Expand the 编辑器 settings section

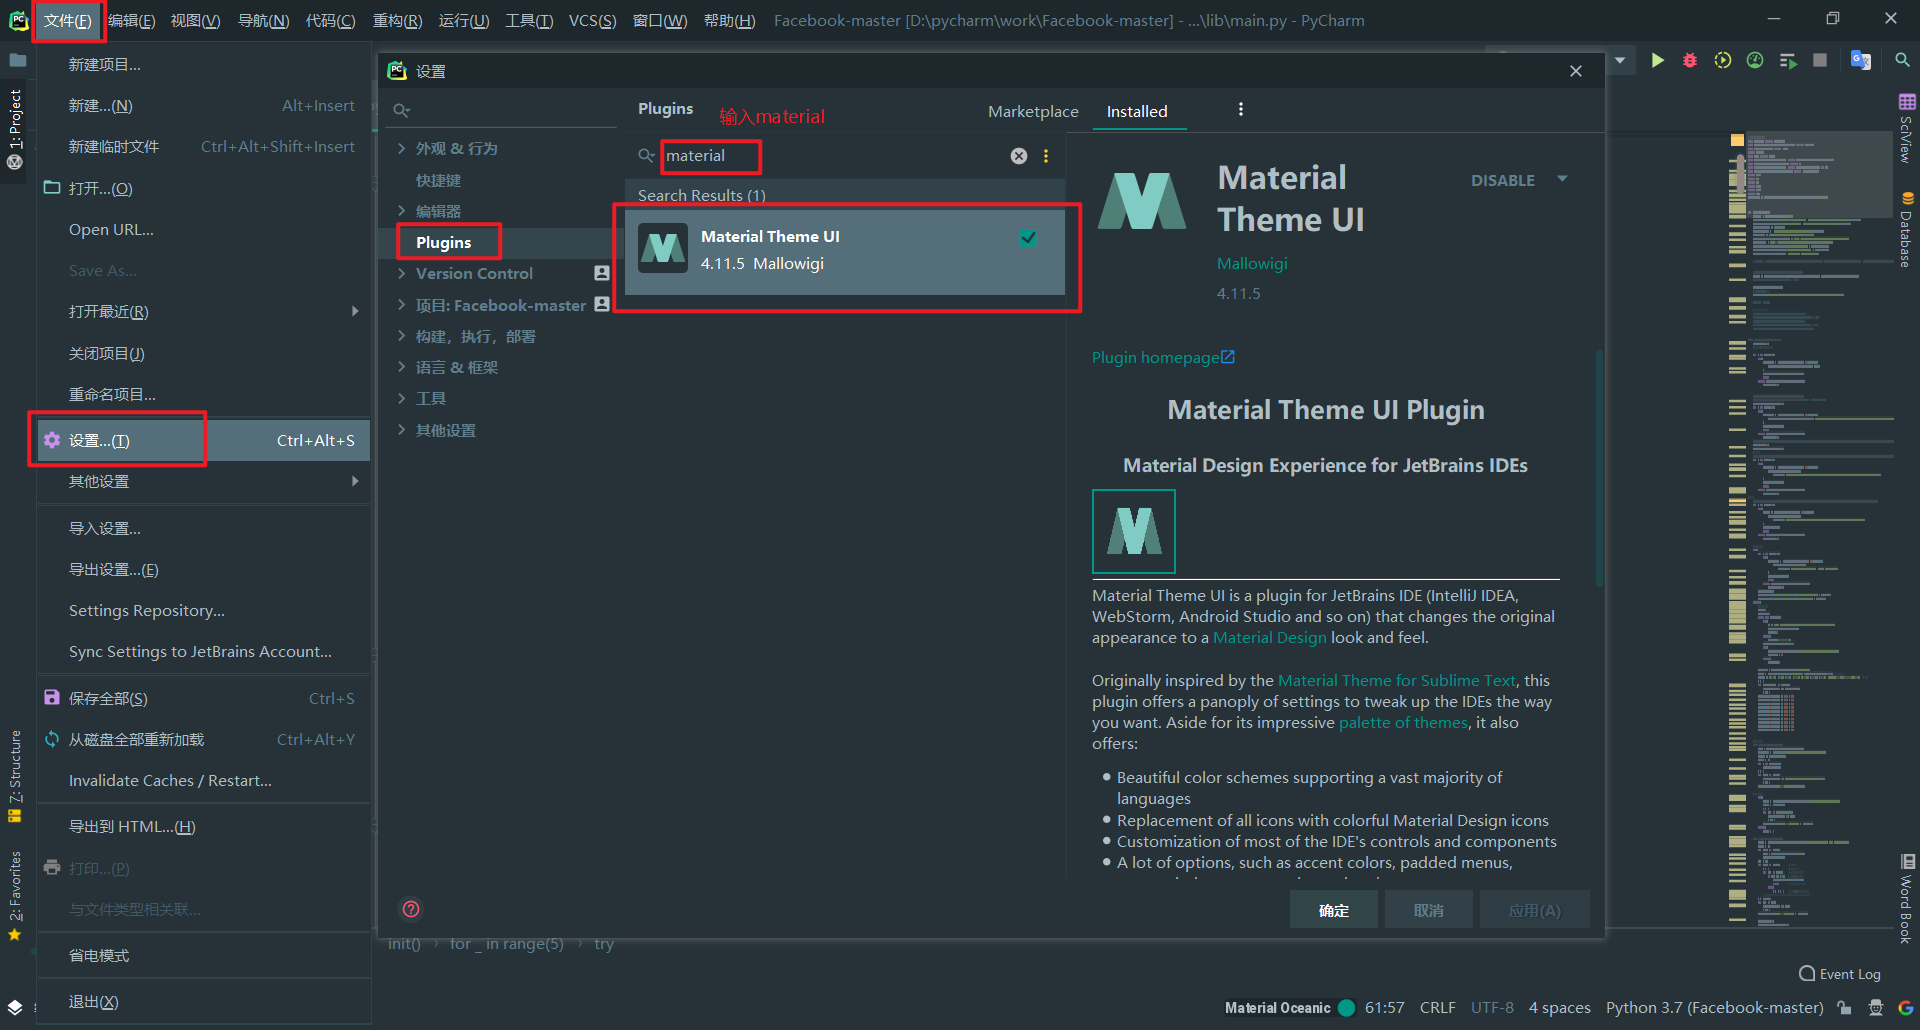[x=402, y=211]
